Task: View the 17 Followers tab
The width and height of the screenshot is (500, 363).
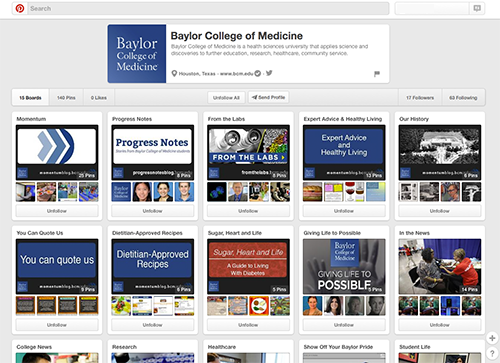Action: [x=420, y=98]
